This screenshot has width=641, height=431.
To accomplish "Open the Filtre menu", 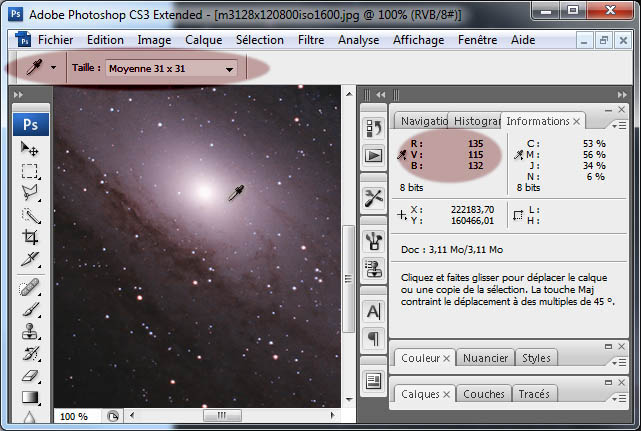I will tap(311, 40).
